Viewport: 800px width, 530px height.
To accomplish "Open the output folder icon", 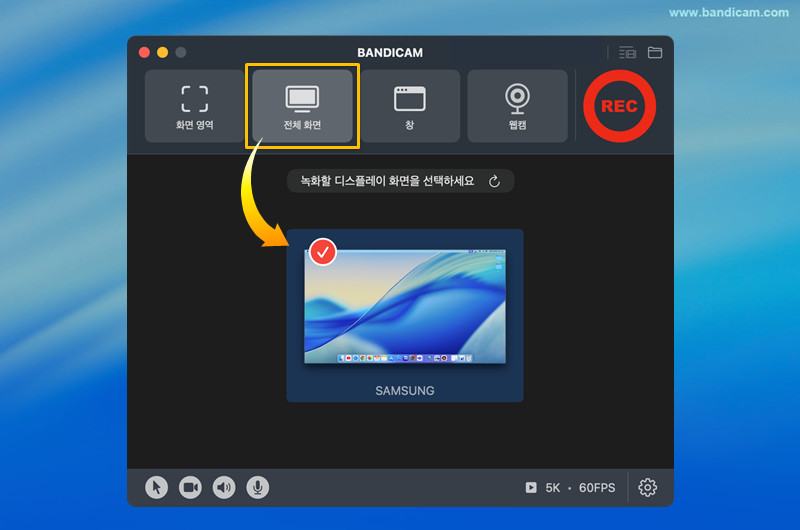I will [655, 53].
